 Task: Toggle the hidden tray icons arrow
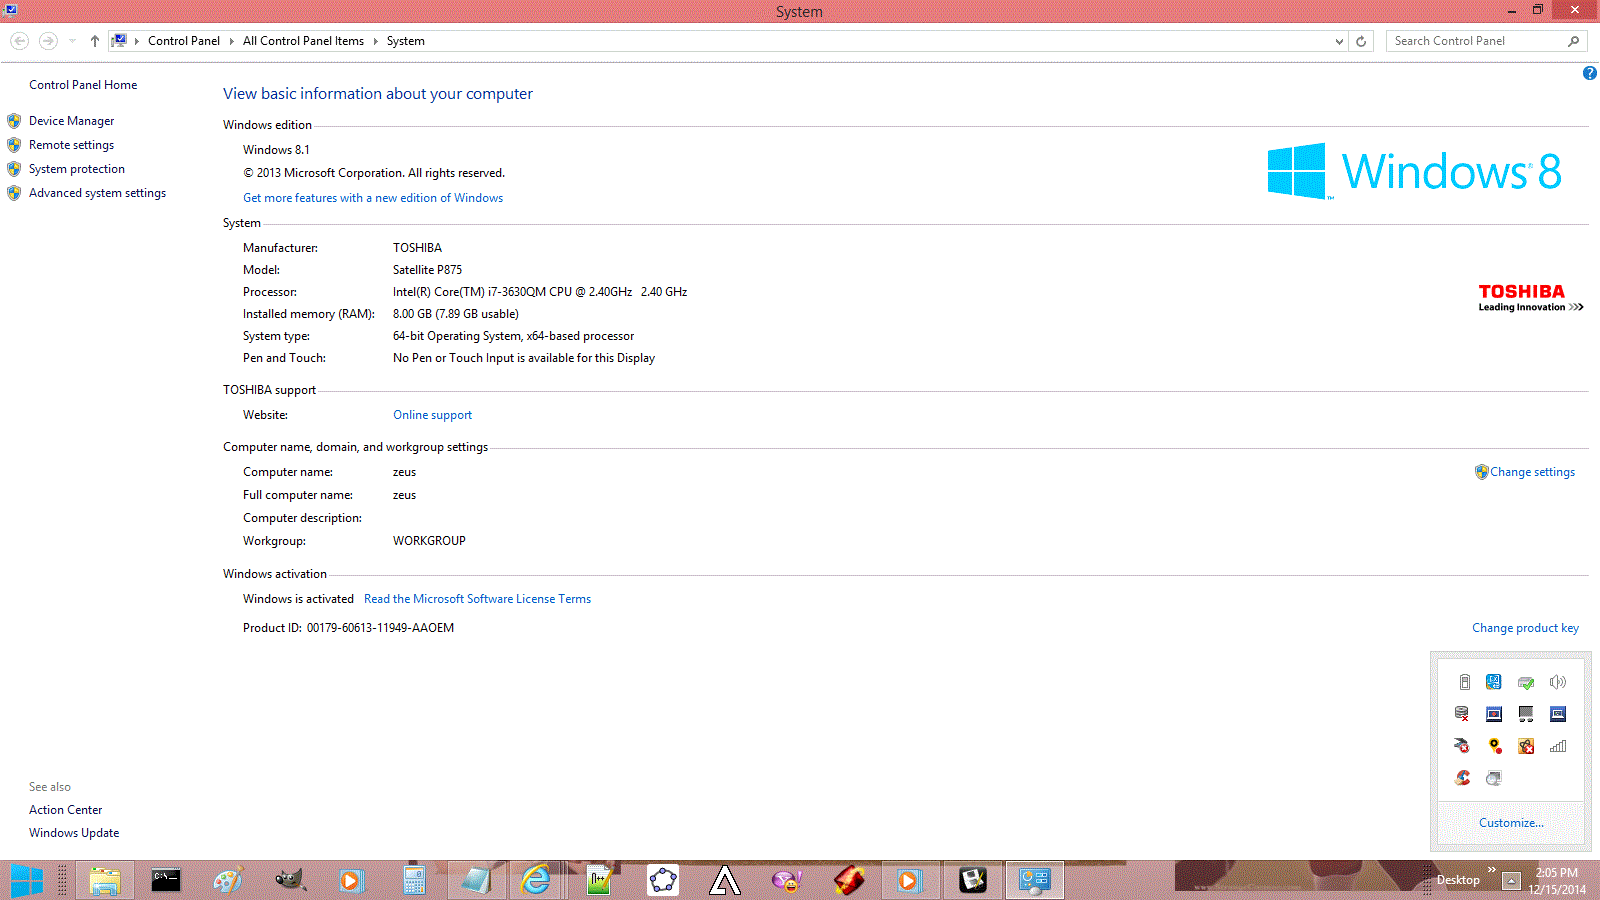1512,881
